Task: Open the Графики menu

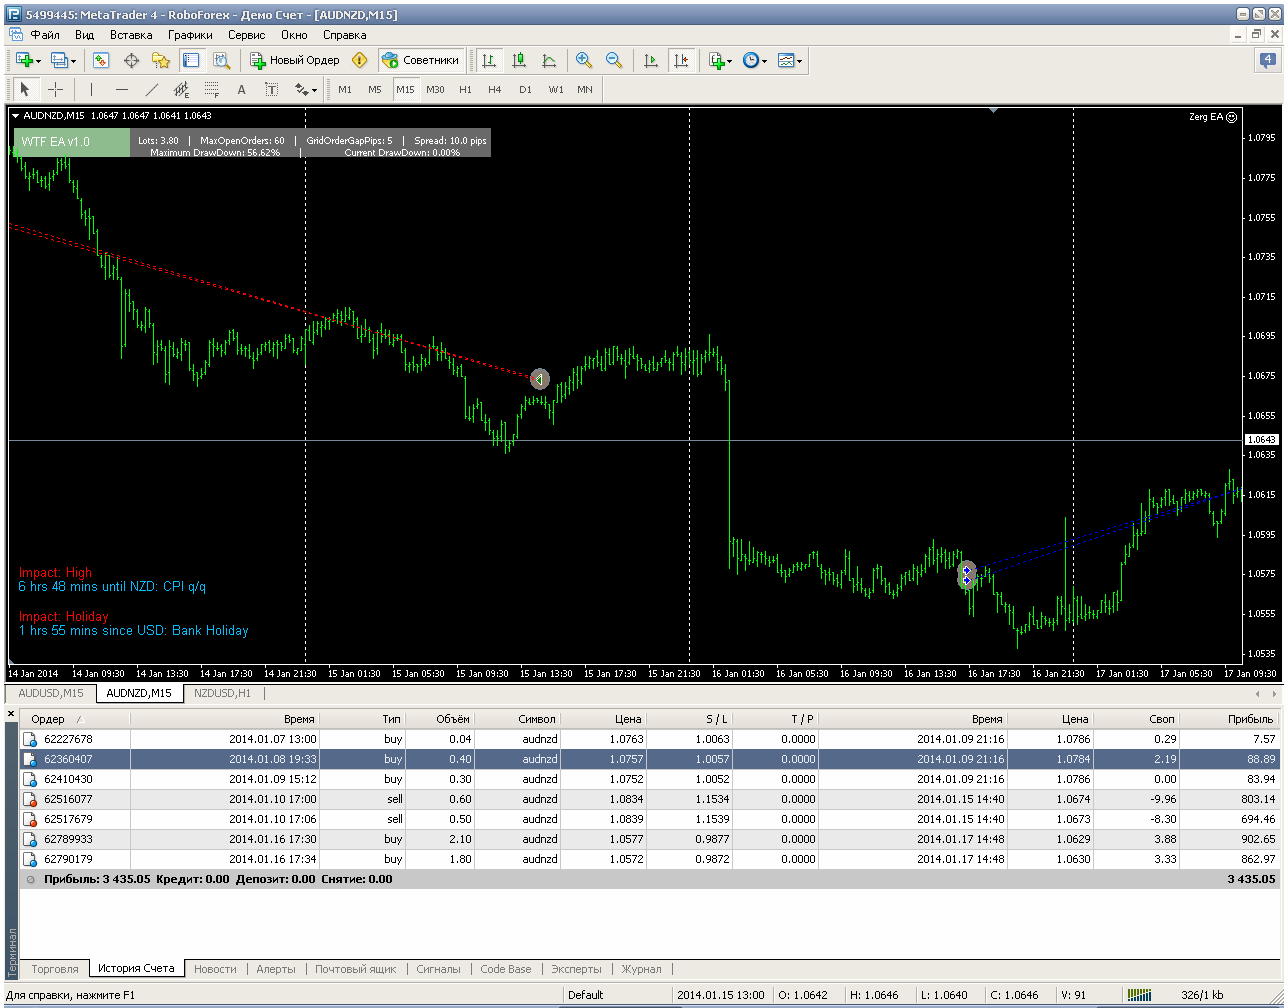Action: click(190, 35)
